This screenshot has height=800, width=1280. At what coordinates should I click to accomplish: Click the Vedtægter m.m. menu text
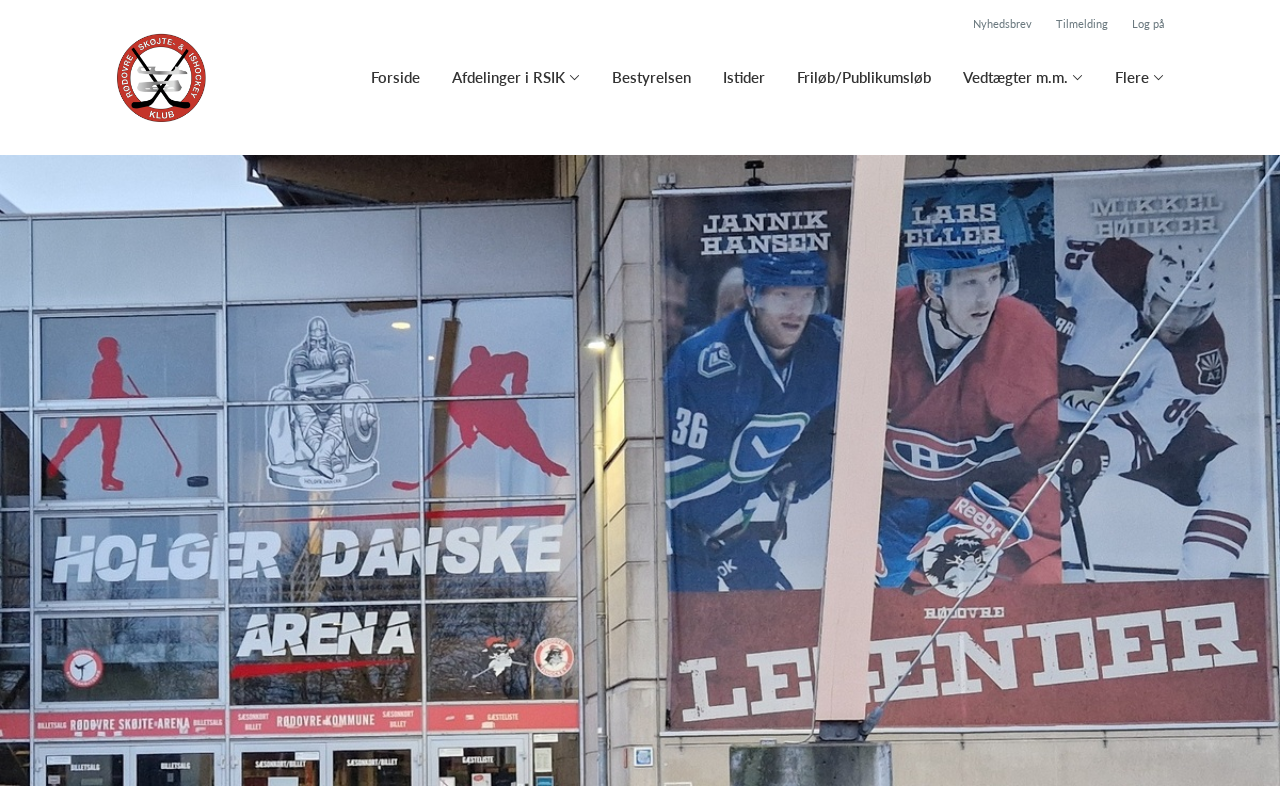coord(1015,77)
